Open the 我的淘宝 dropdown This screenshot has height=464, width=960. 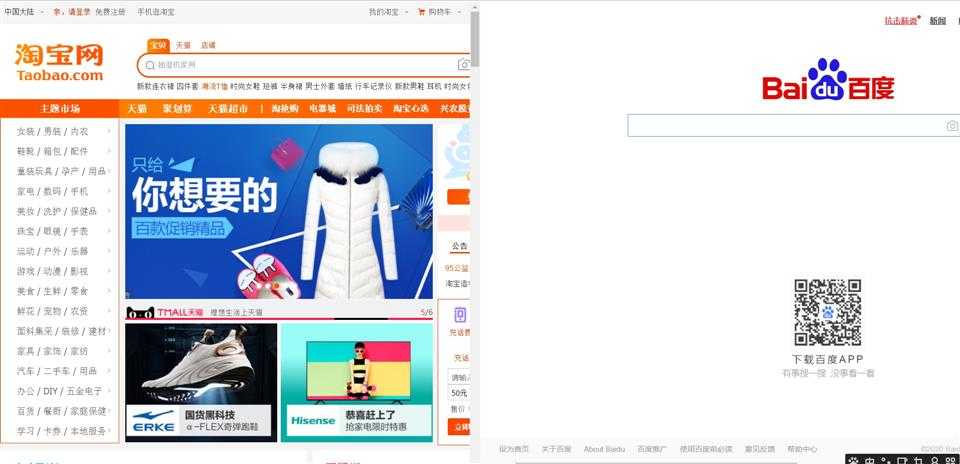[x=388, y=12]
